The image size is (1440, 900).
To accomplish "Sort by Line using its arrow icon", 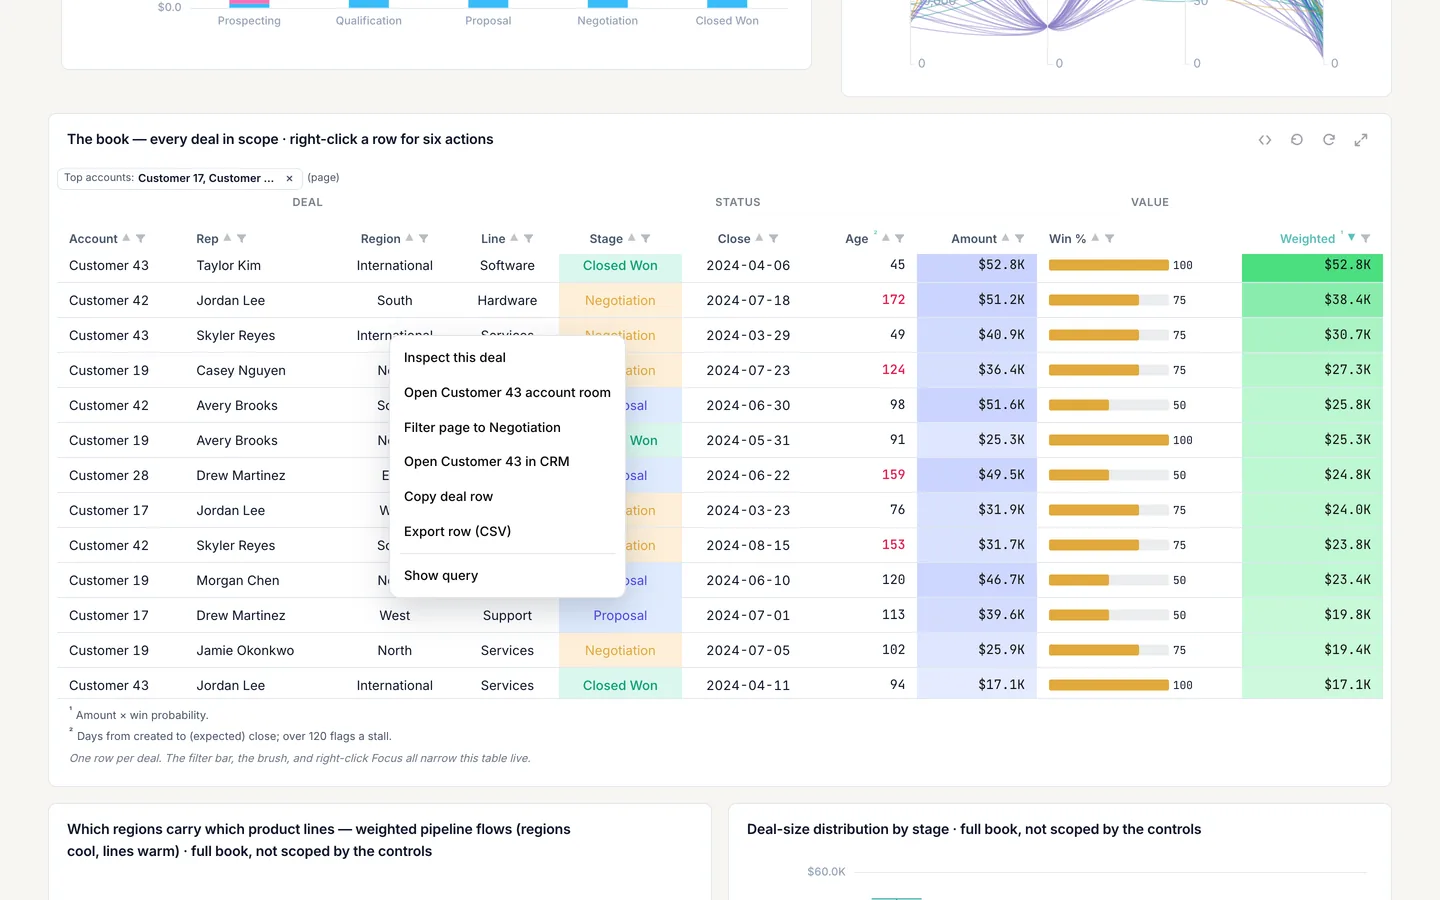I will 514,238.
